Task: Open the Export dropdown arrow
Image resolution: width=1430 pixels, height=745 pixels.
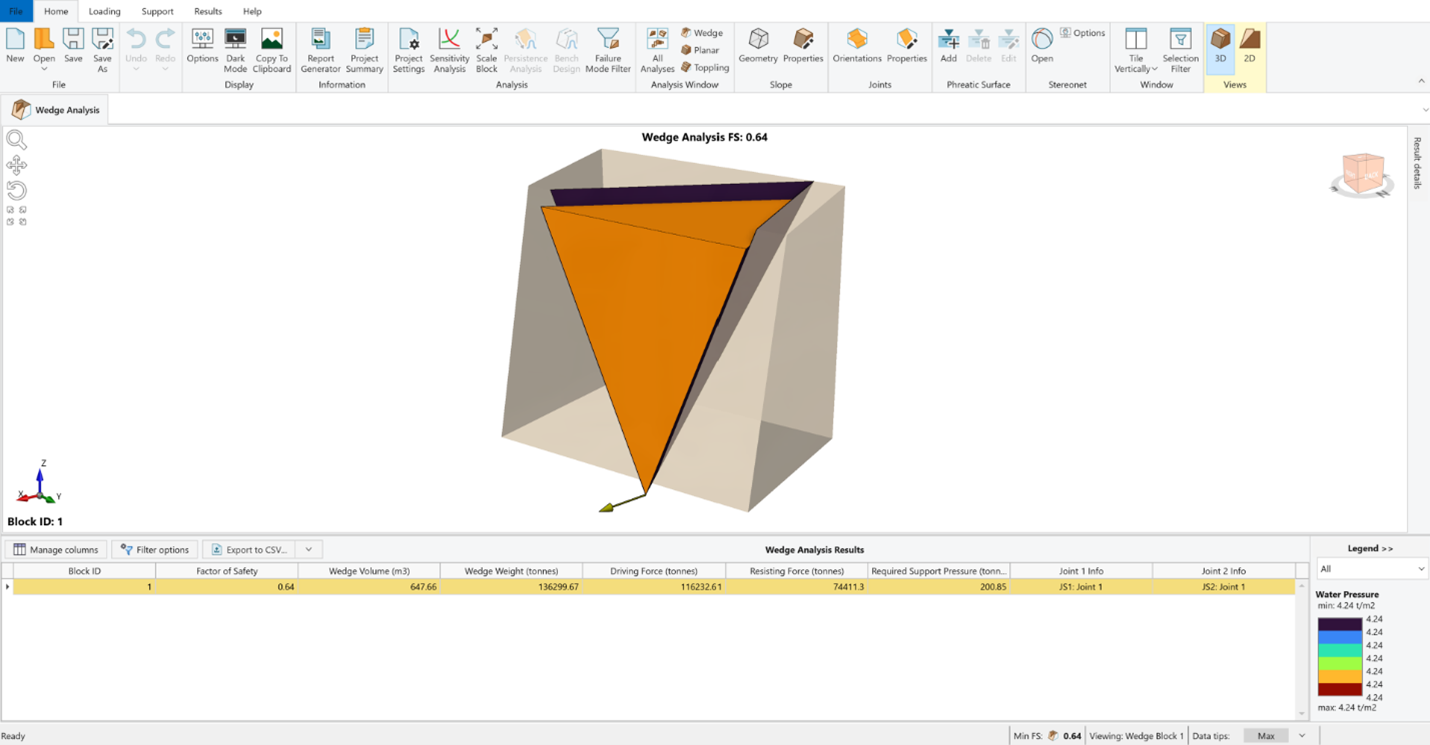Action: 309,549
